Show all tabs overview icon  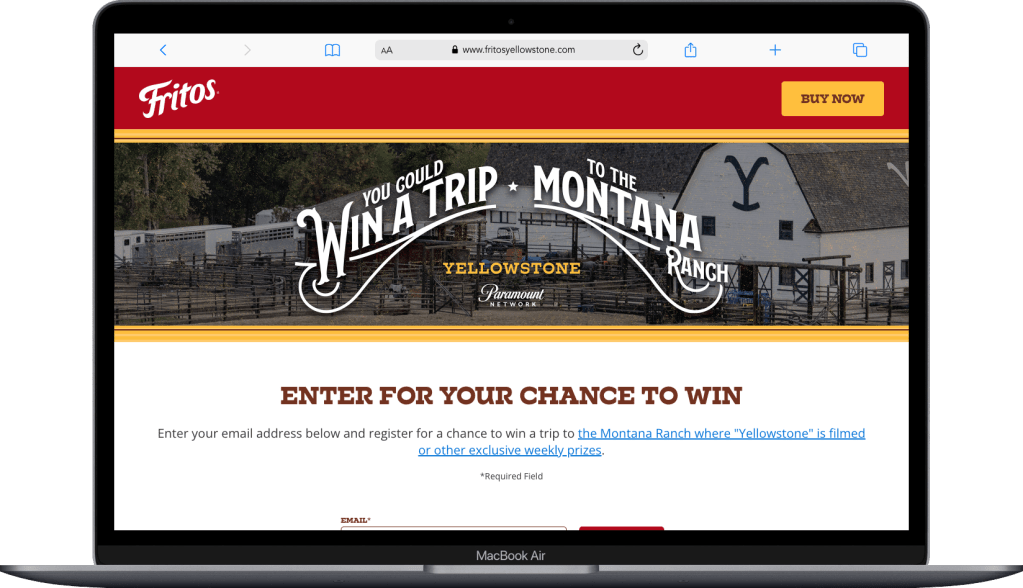[860, 50]
